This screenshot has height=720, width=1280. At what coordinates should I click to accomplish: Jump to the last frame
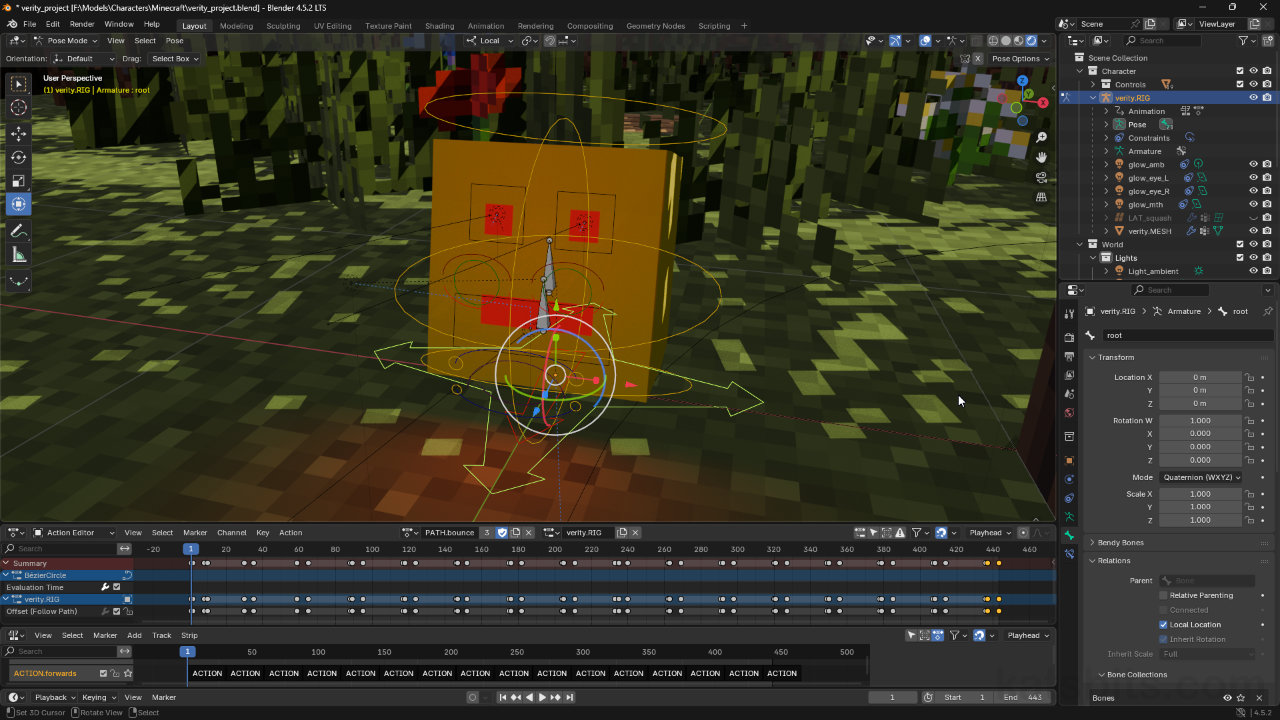(x=569, y=697)
